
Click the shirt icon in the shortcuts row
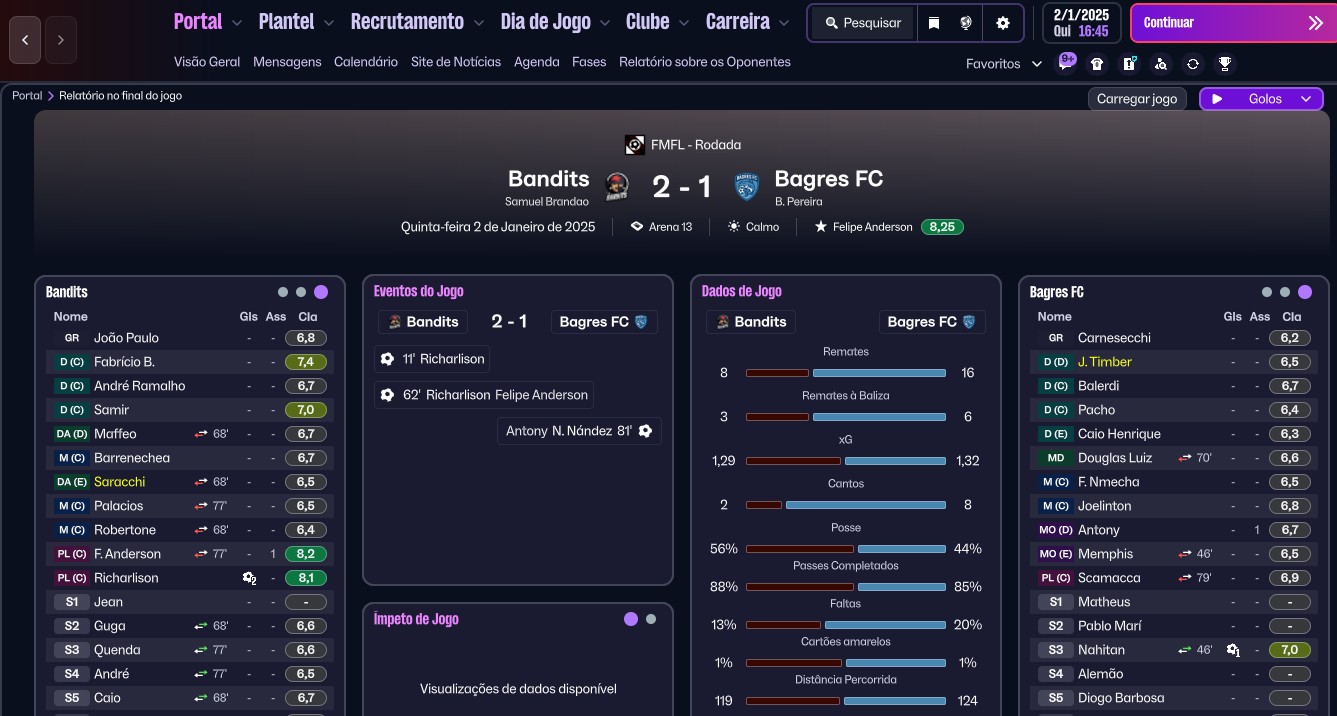point(1097,64)
